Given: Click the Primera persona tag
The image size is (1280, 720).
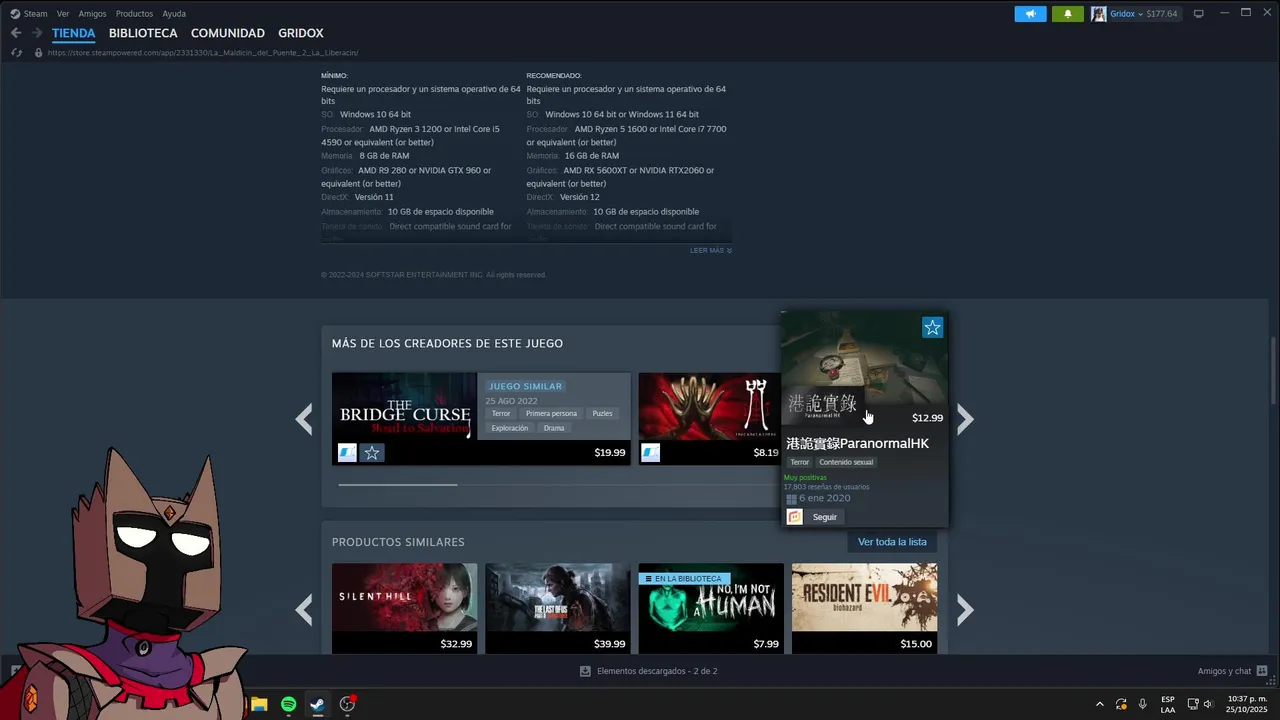Looking at the screenshot, I should [x=551, y=413].
